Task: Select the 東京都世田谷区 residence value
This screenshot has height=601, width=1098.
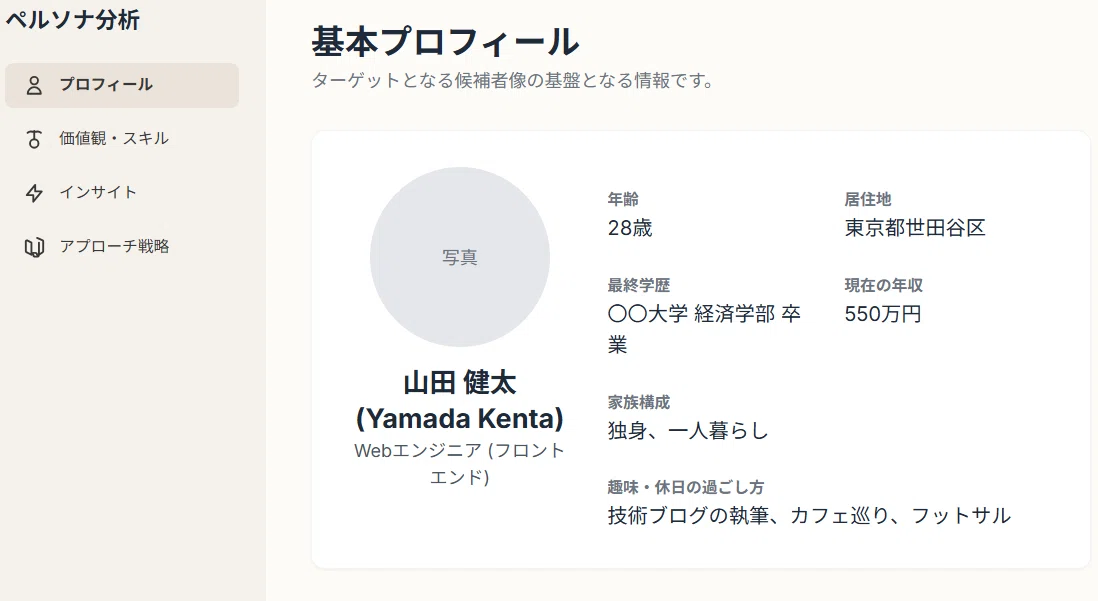Action: [x=915, y=228]
